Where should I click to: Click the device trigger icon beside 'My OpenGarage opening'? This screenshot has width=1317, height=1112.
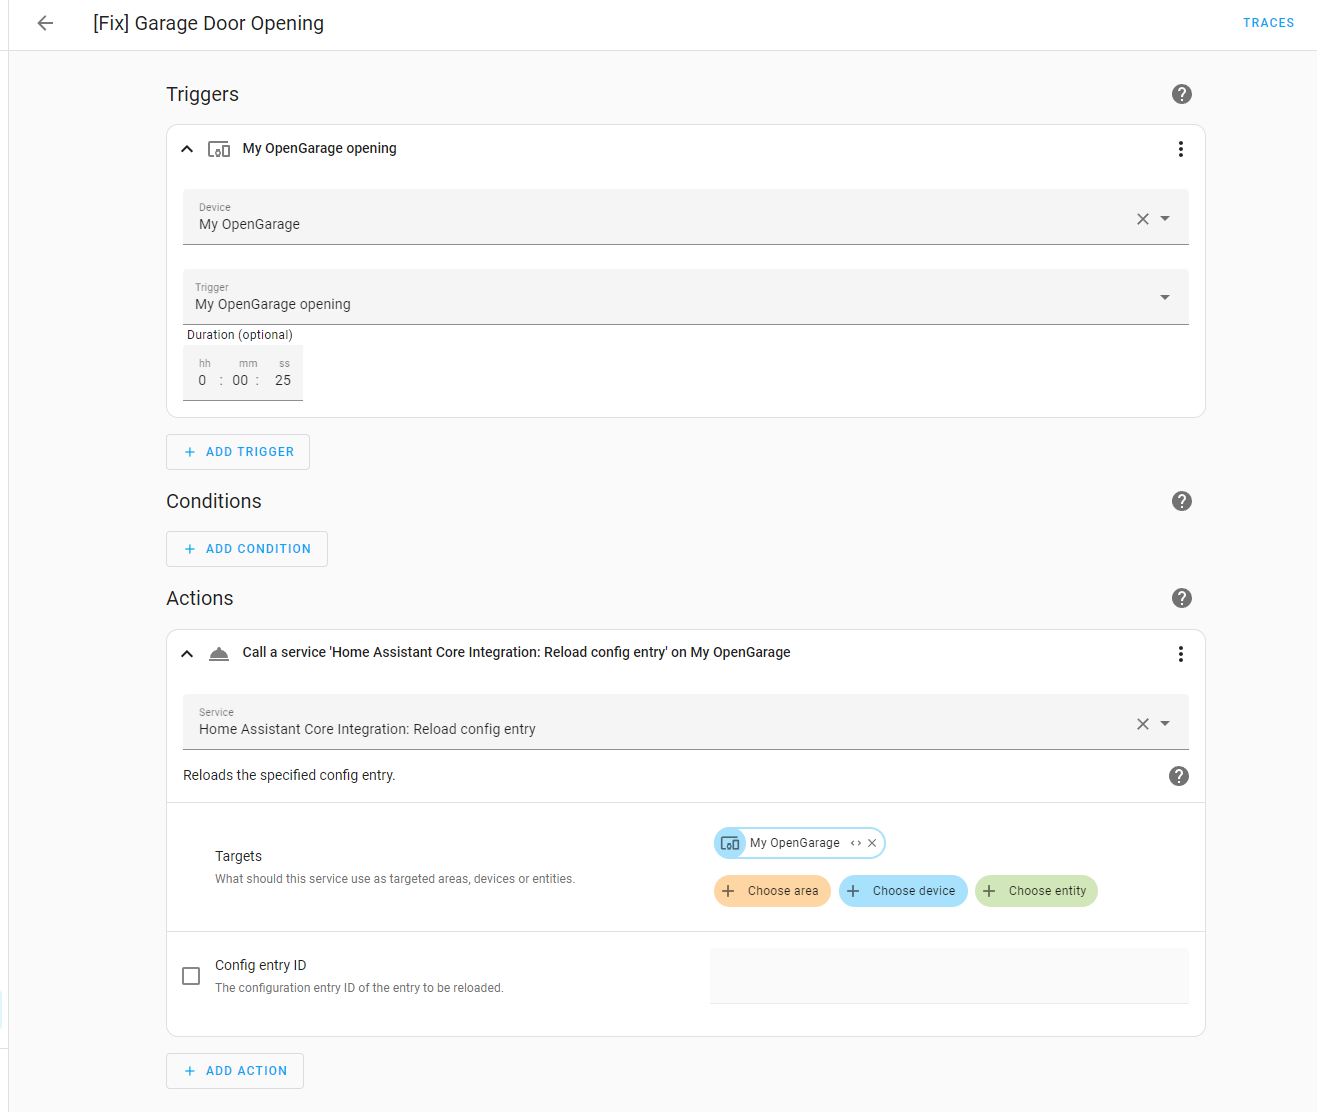[x=218, y=148]
